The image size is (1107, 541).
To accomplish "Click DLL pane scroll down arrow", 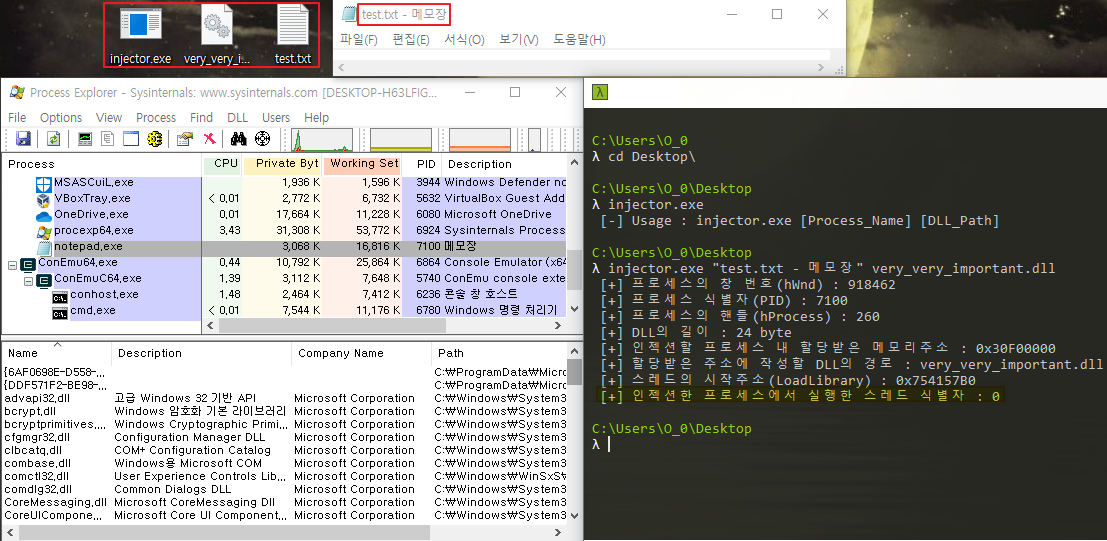I will tap(575, 516).
